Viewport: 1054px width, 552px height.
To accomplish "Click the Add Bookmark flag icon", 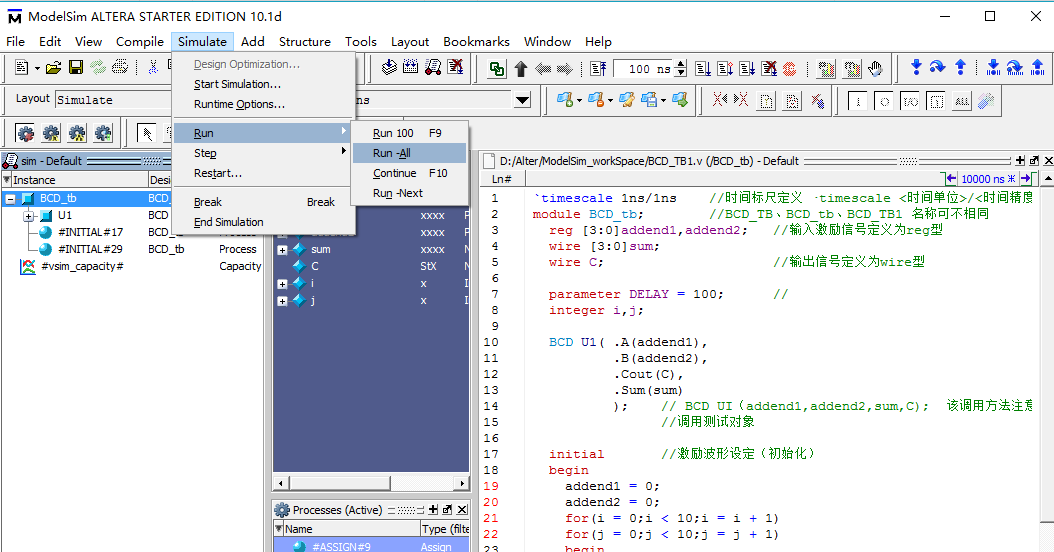I will tap(565, 100).
